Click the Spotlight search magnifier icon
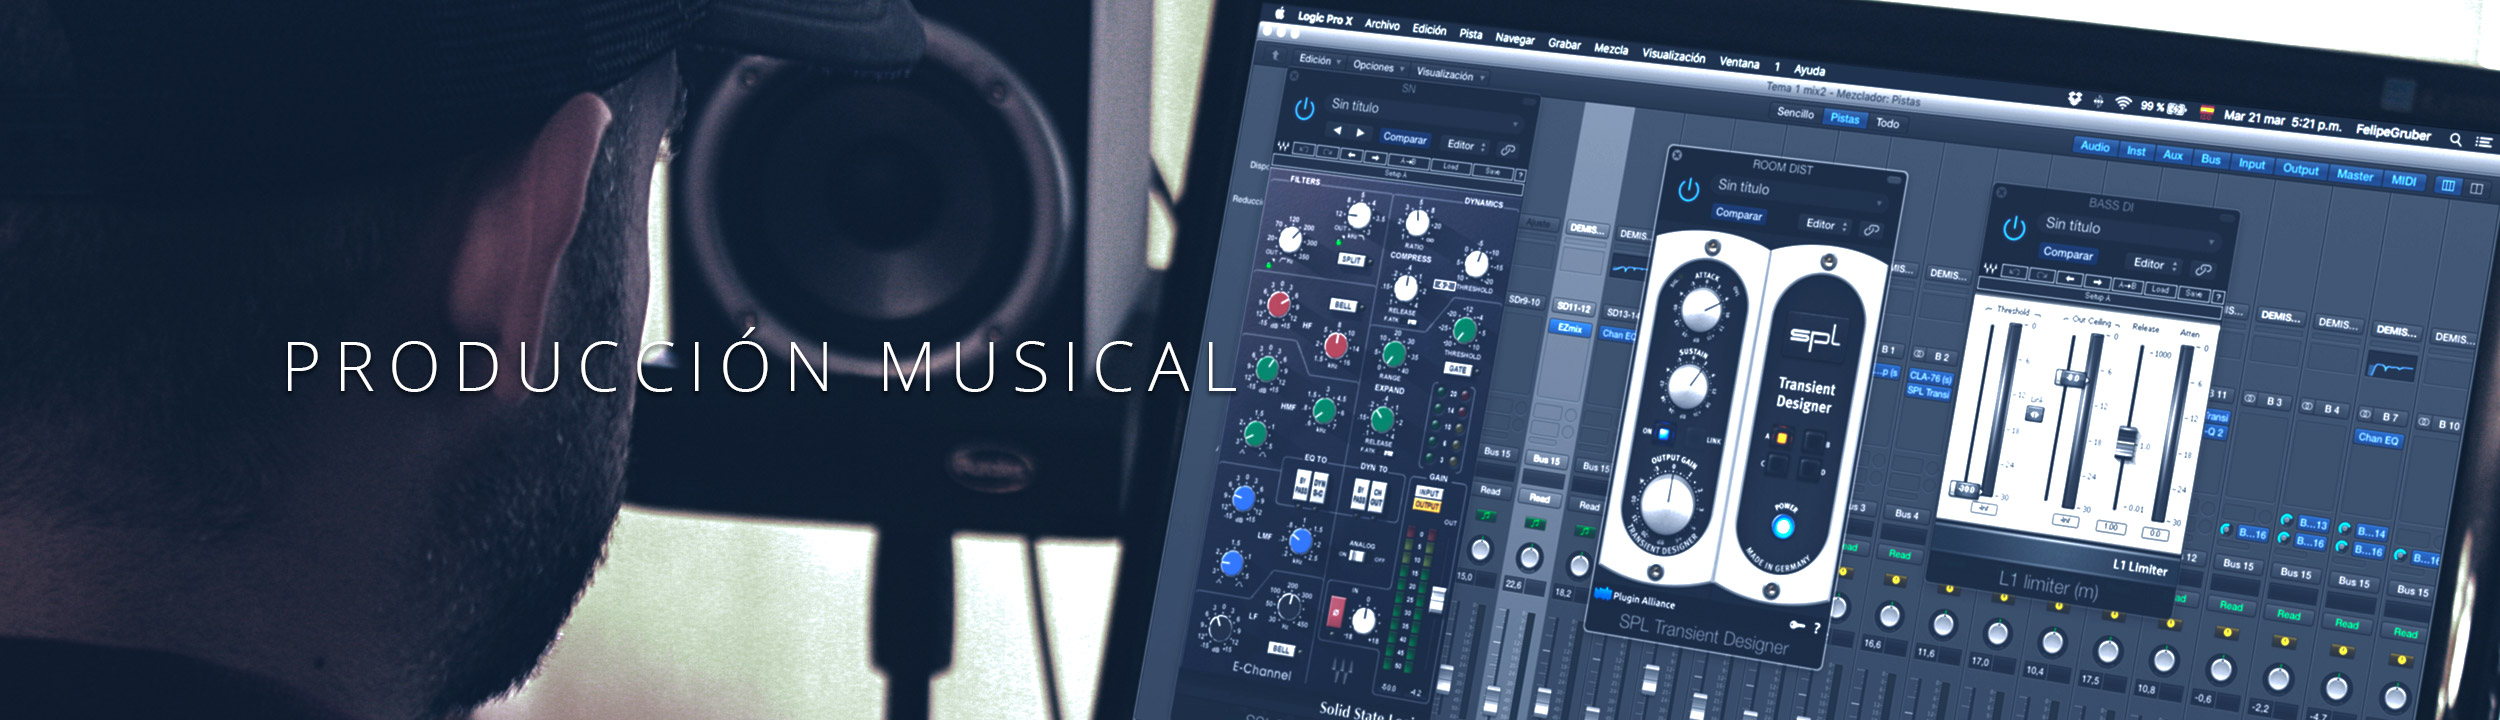The height and width of the screenshot is (720, 2500). pyautogui.click(x=2455, y=140)
